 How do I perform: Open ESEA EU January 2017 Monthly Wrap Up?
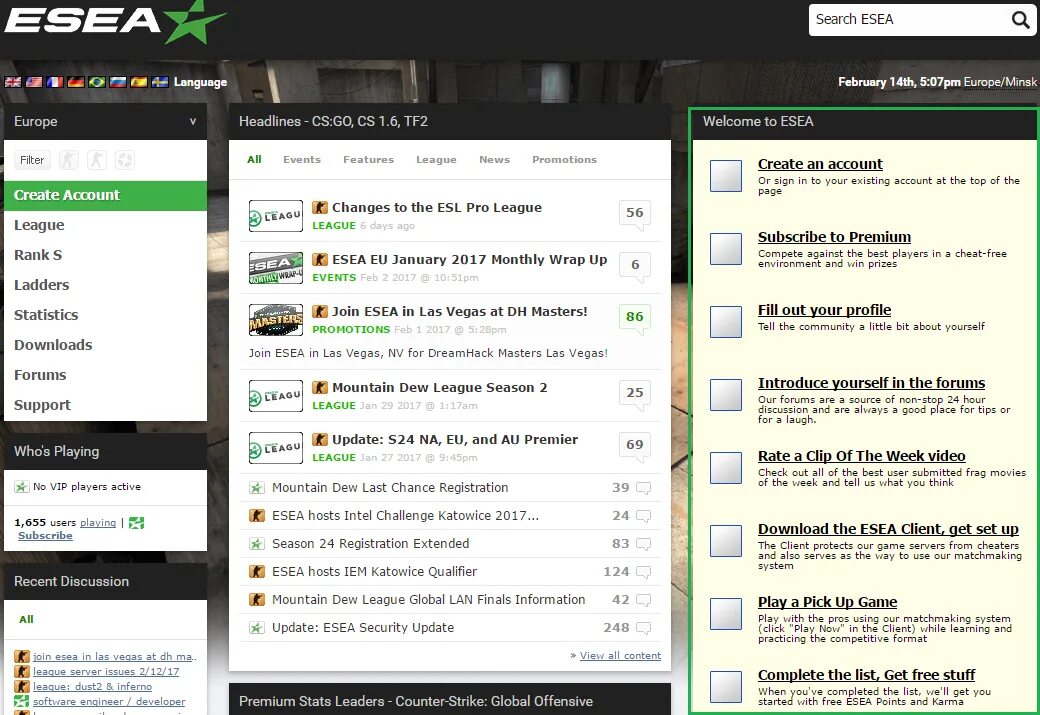[470, 259]
